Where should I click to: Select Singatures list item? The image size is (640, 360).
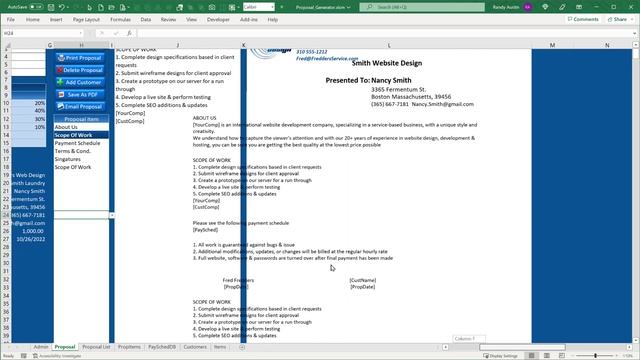(x=81, y=159)
